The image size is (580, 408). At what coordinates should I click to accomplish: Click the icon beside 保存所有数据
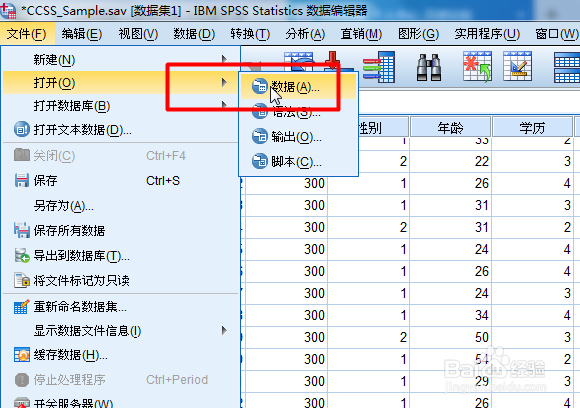21,230
